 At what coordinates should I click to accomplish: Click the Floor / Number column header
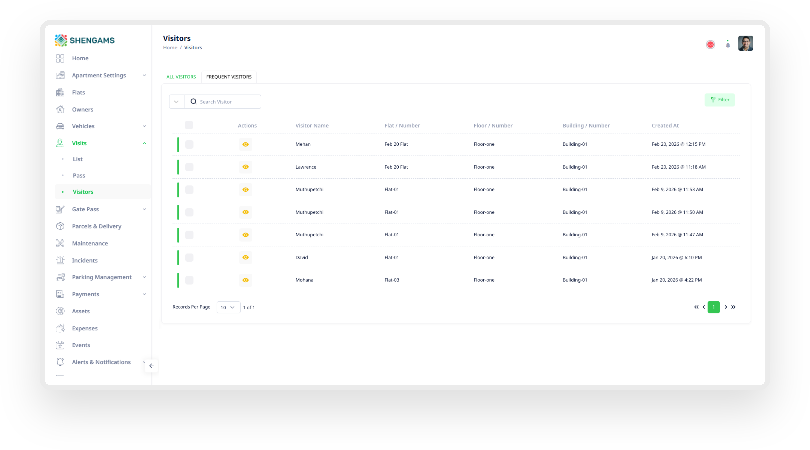[493, 126]
